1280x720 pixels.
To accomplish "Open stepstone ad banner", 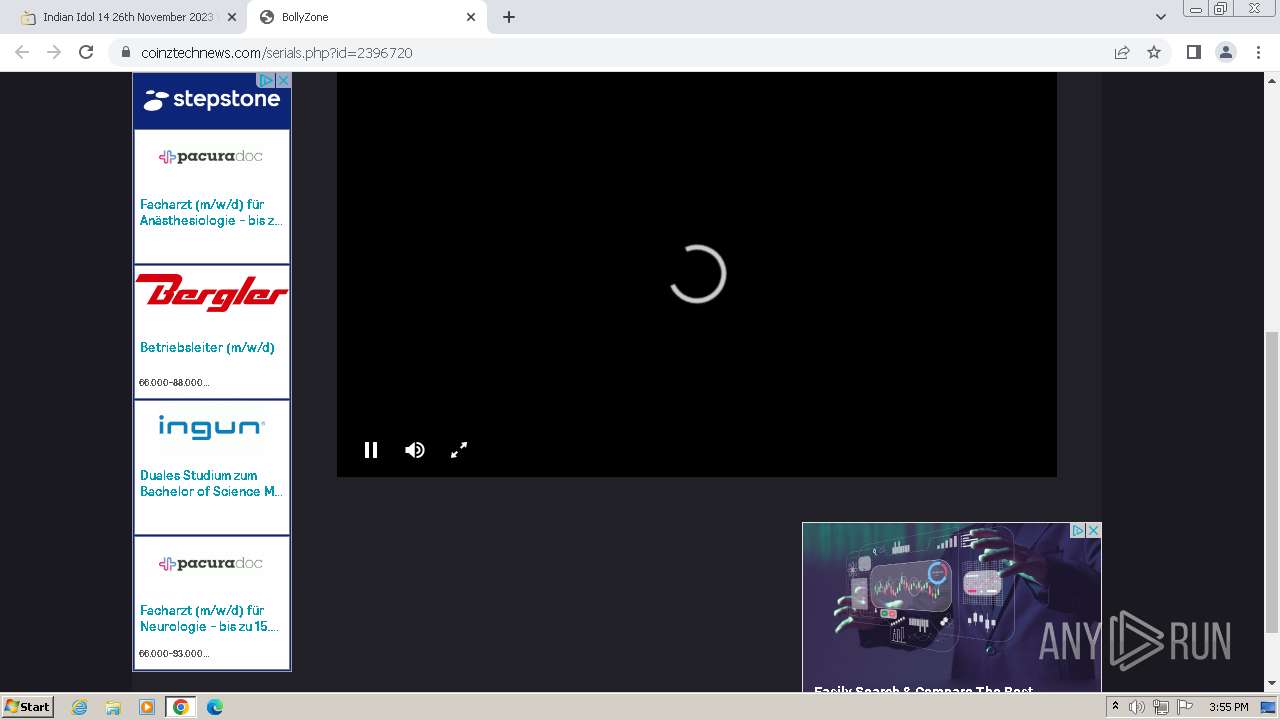I will click(212, 100).
